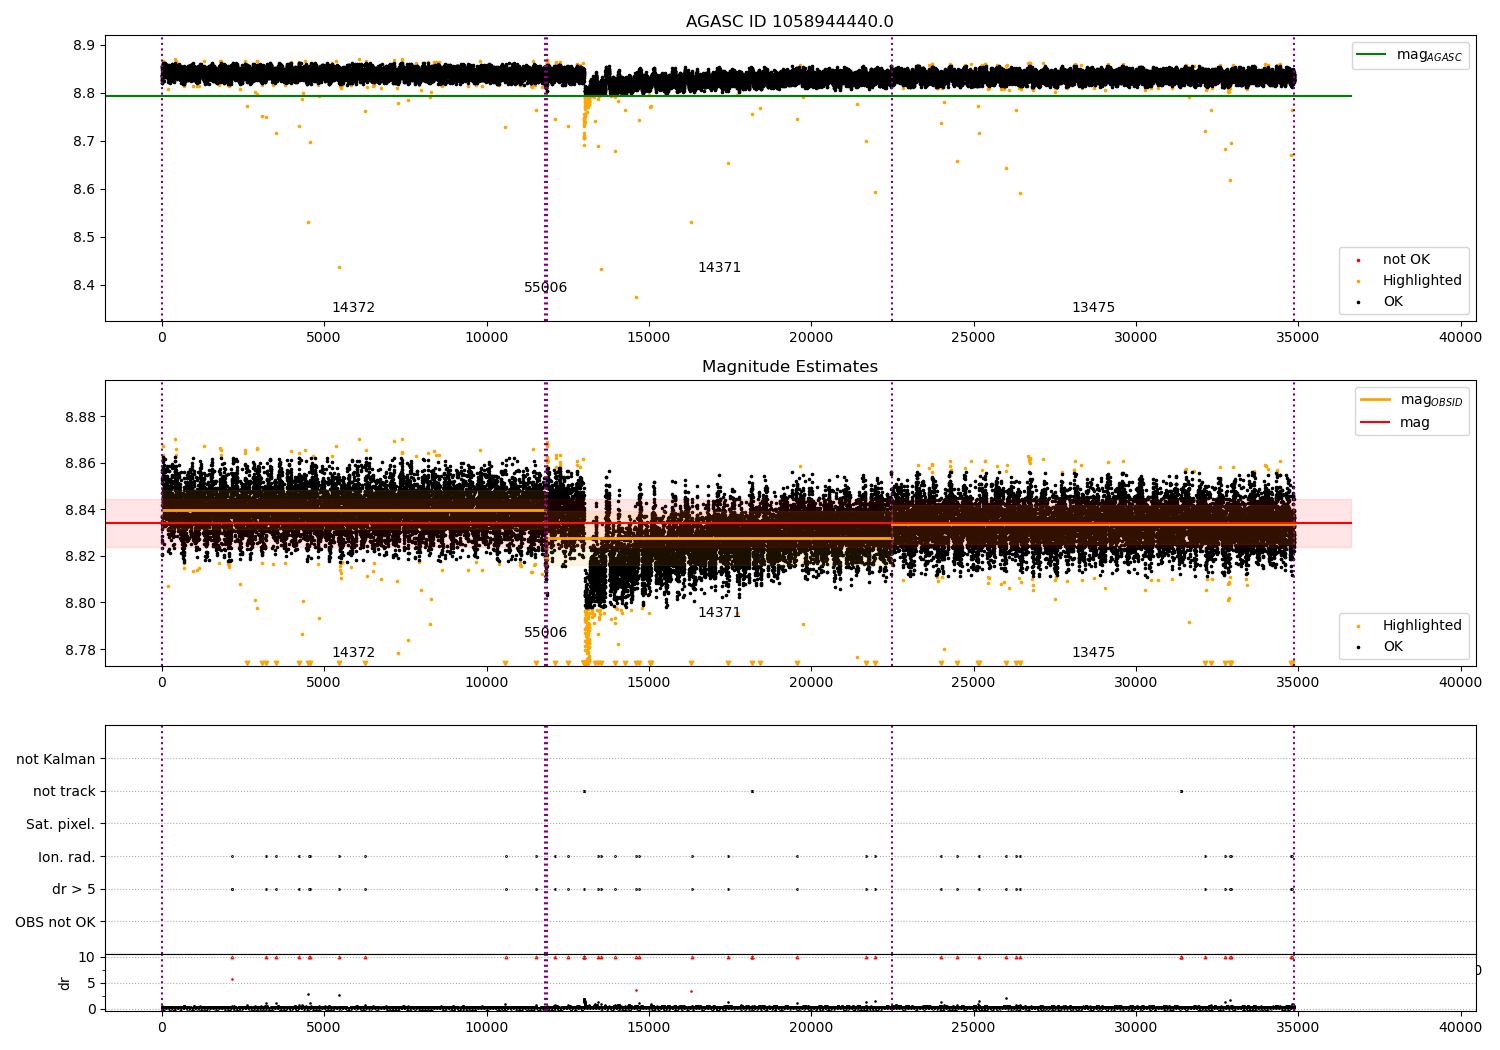The height and width of the screenshot is (1050, 1500).
Task: Select the mag OBSID legend entry with orange line
Action: click(x=1411, y=400)
